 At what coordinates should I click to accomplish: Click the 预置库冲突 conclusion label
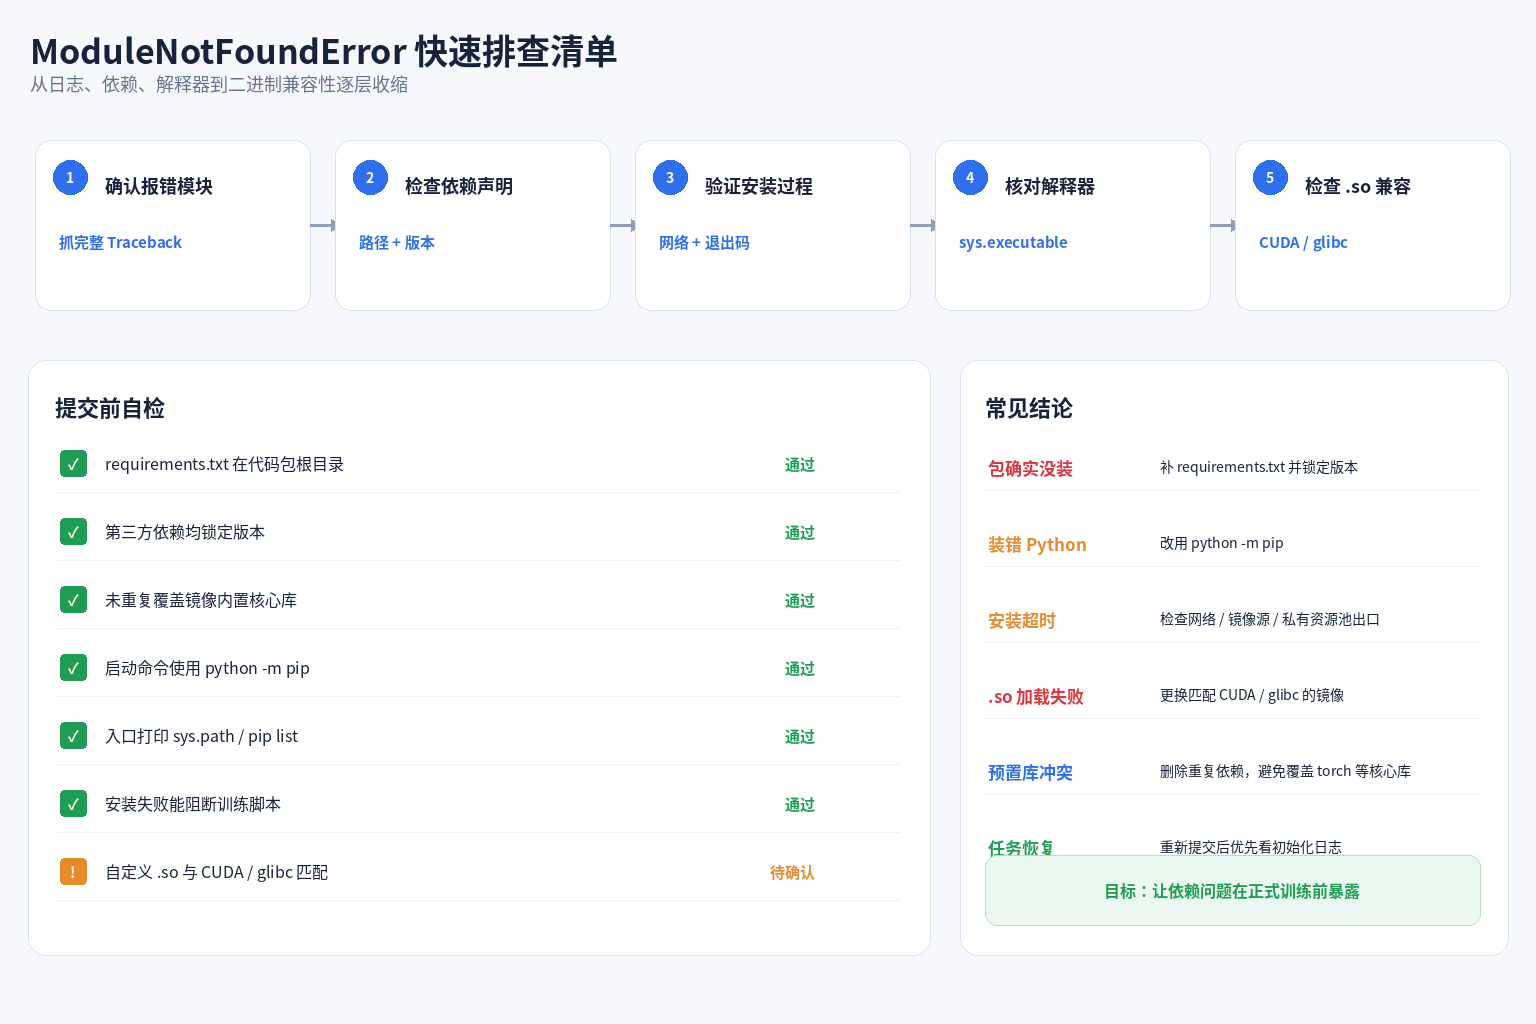pos(1030,772)
